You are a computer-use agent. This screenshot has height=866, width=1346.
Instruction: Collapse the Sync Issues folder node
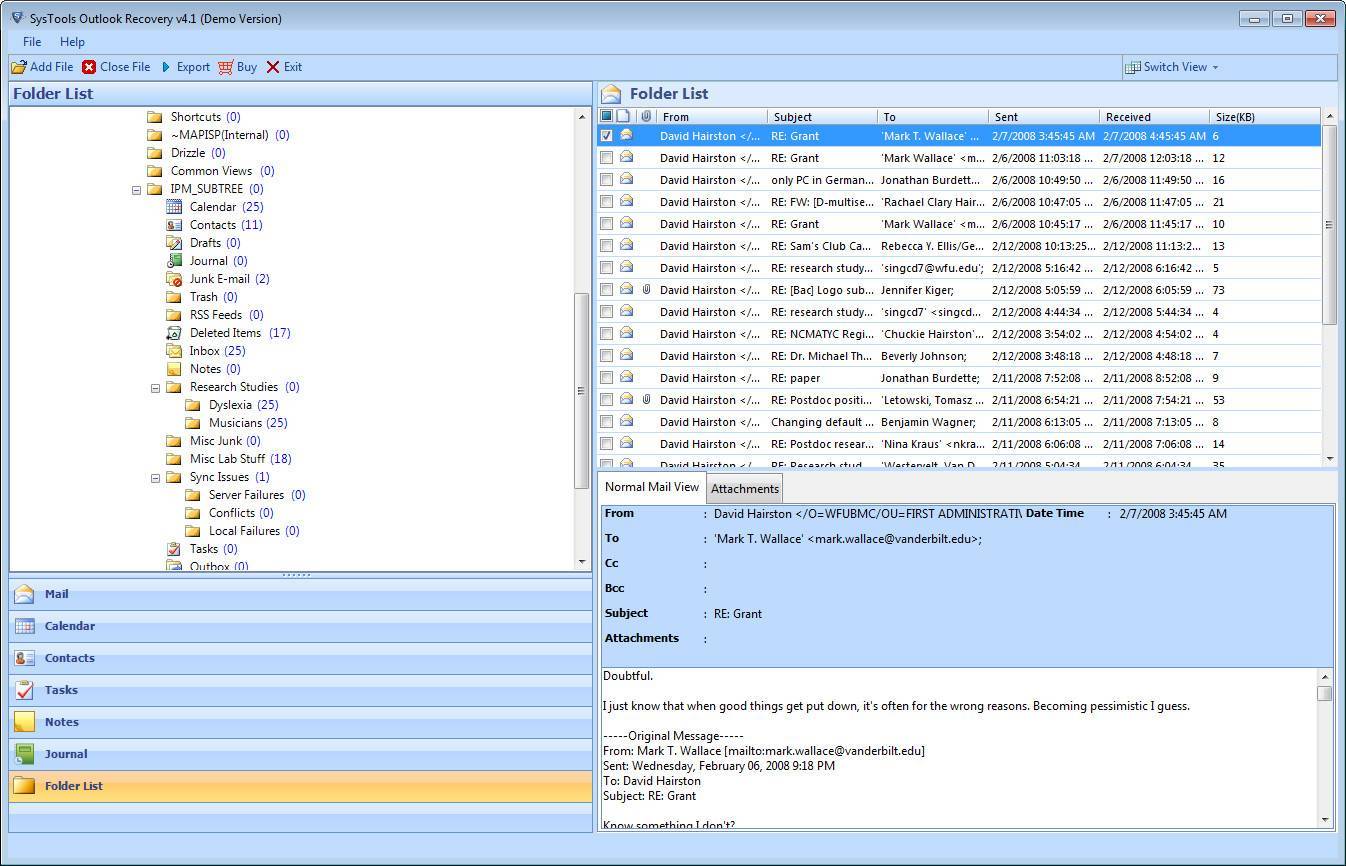click(155, 477)
